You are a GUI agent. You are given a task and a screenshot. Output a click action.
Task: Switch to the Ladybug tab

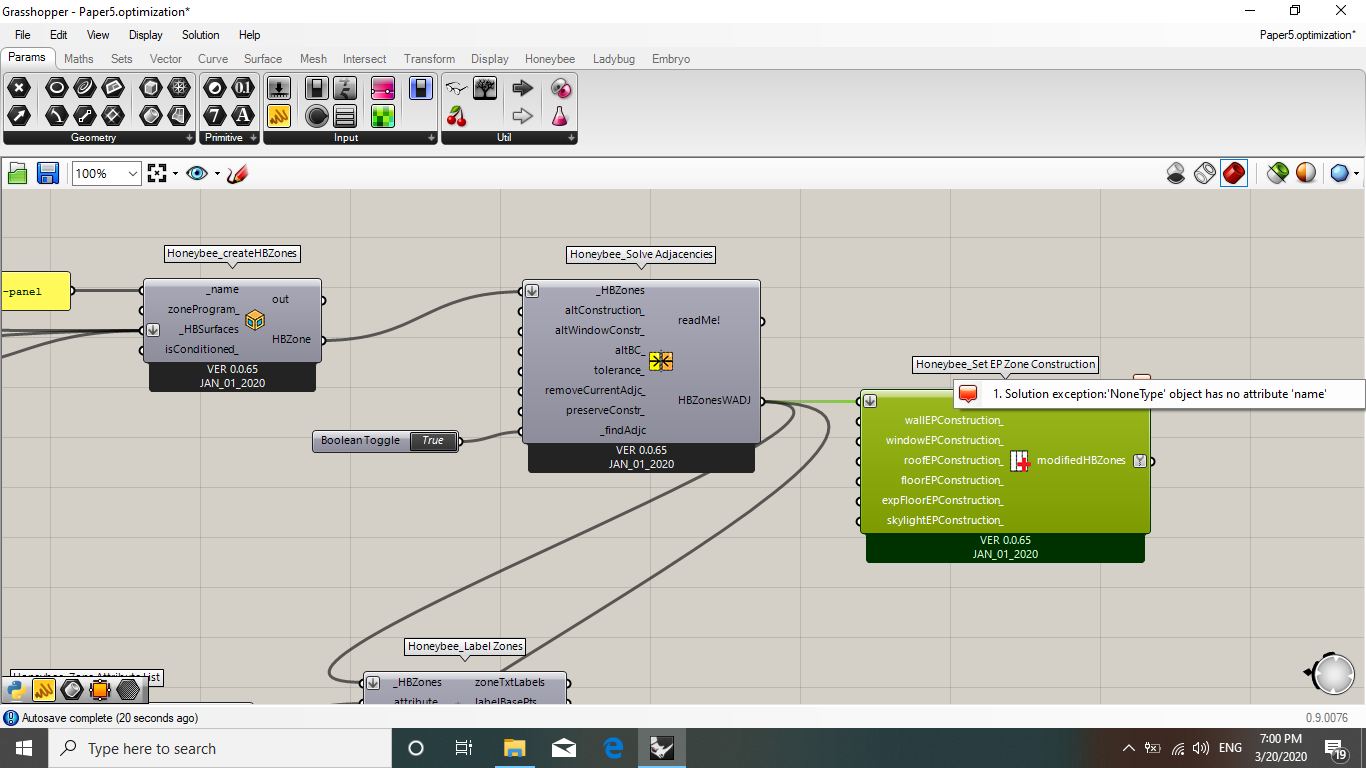[x=614, y=59]
